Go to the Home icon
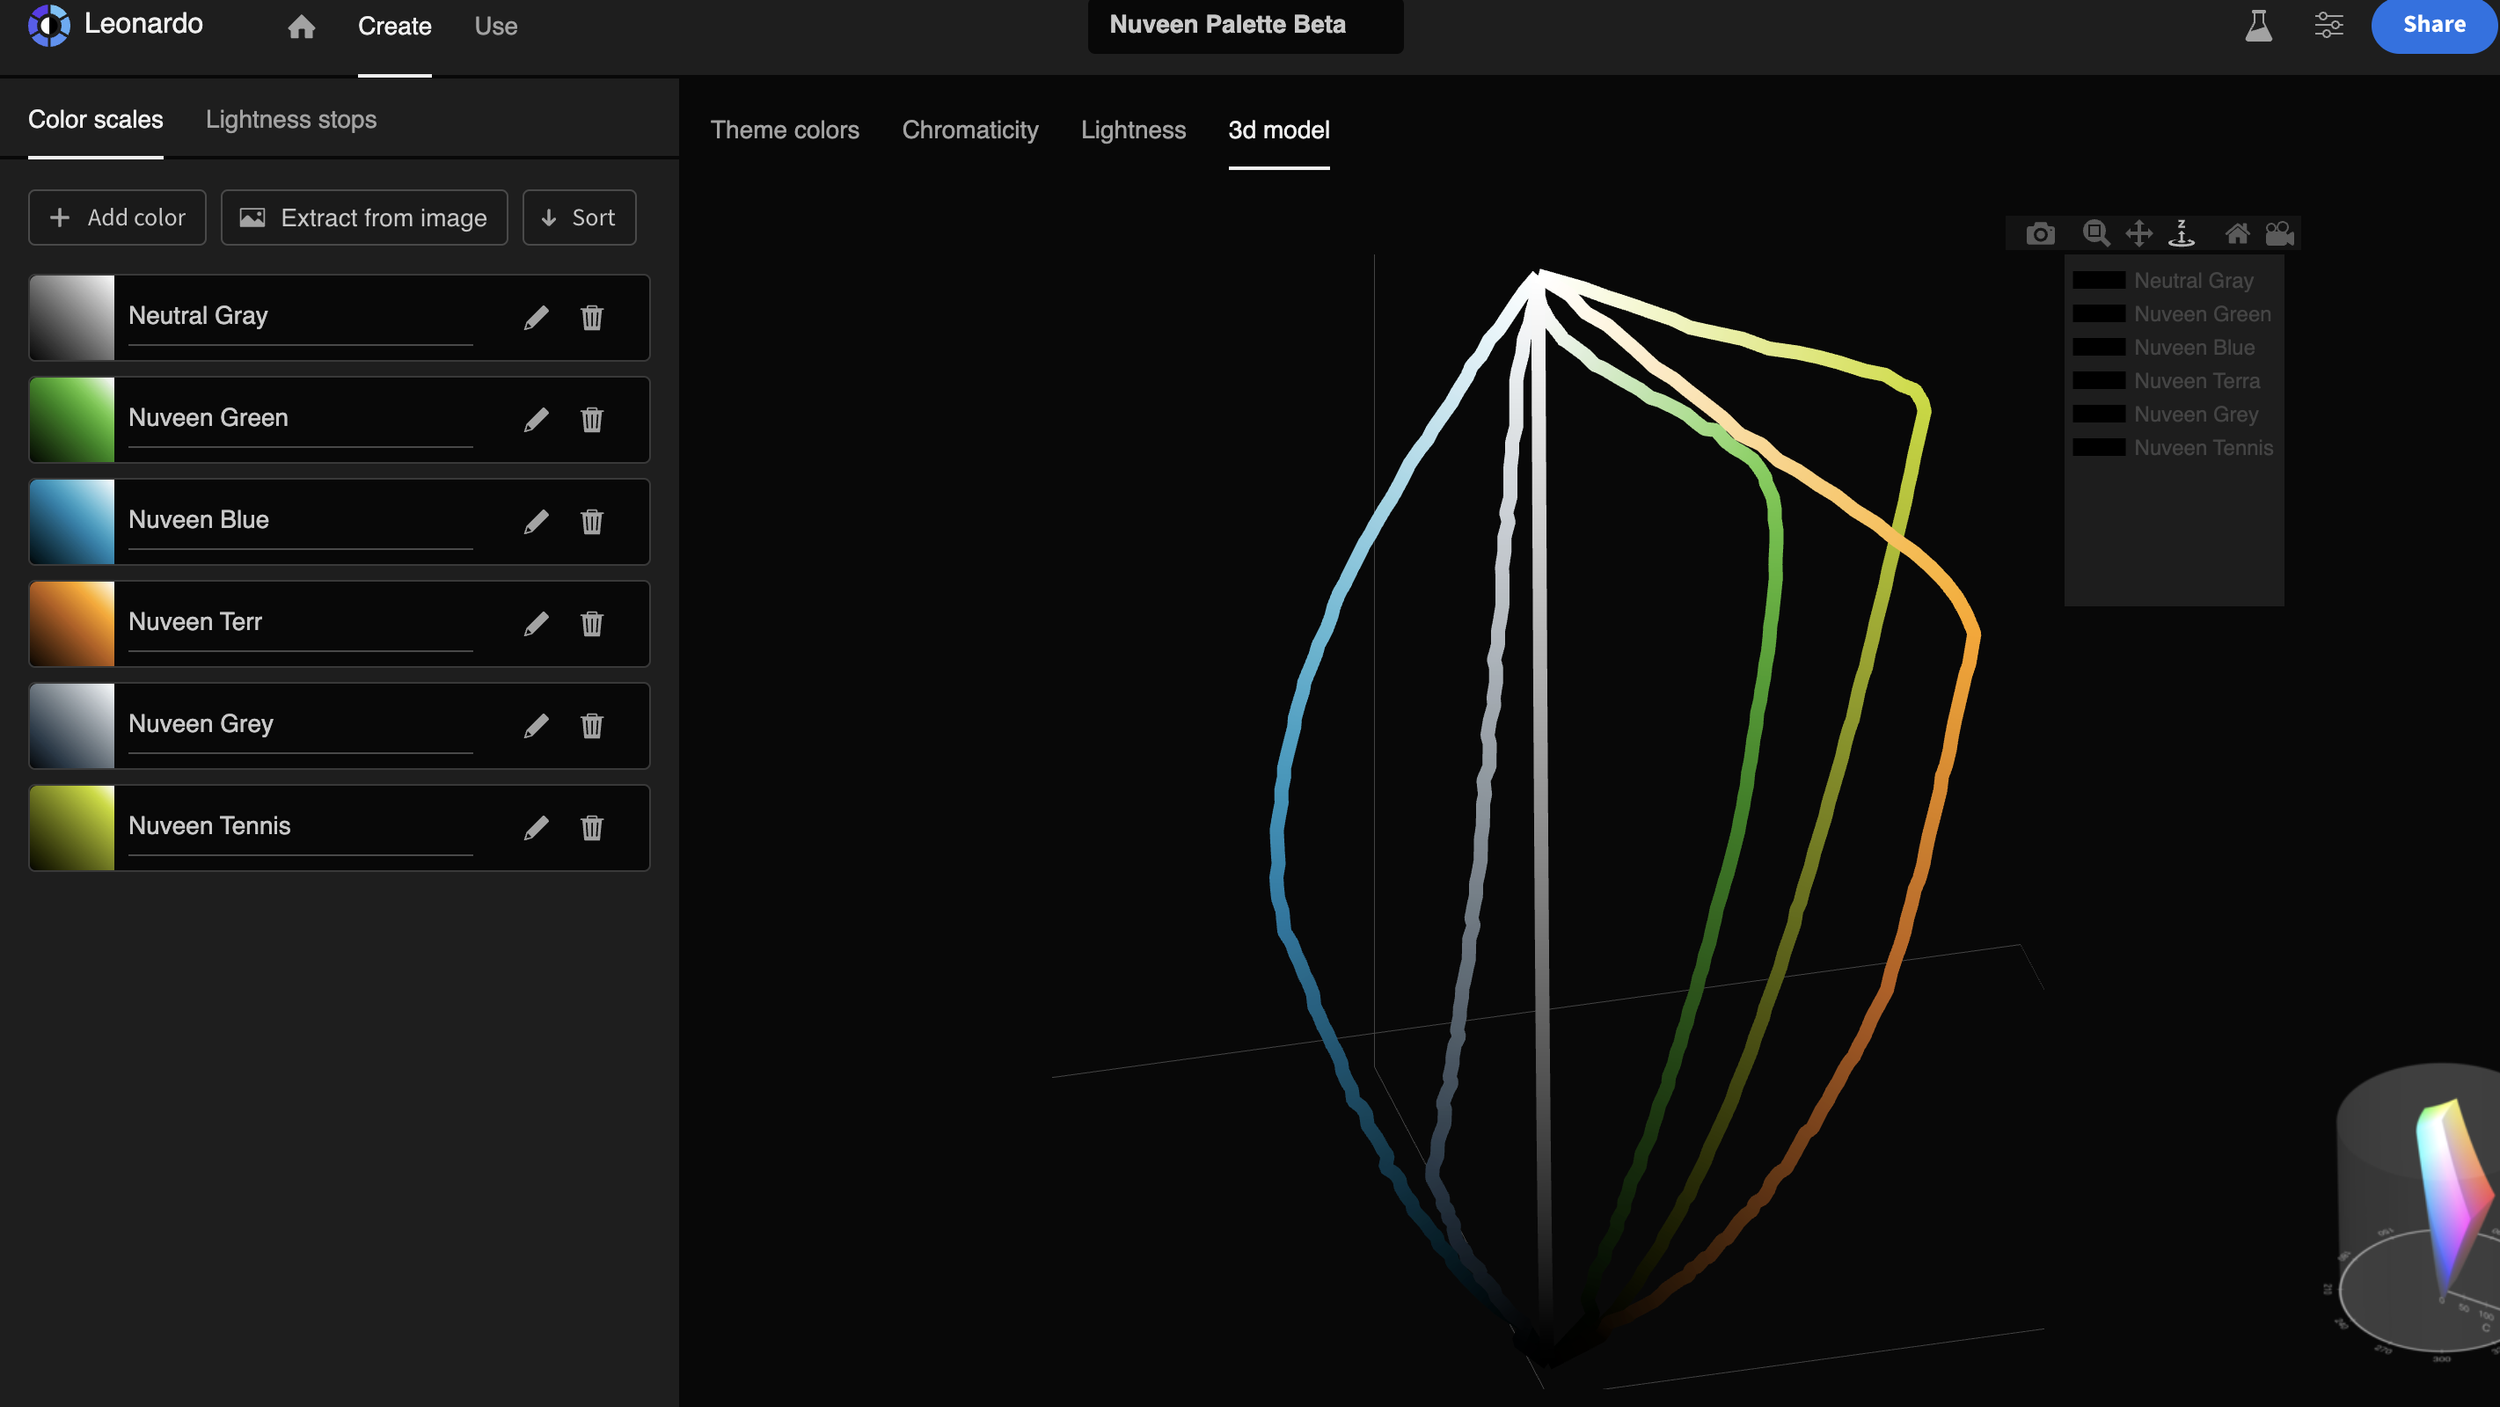This screenshot has height=1407, width=2500. [301, 26]
